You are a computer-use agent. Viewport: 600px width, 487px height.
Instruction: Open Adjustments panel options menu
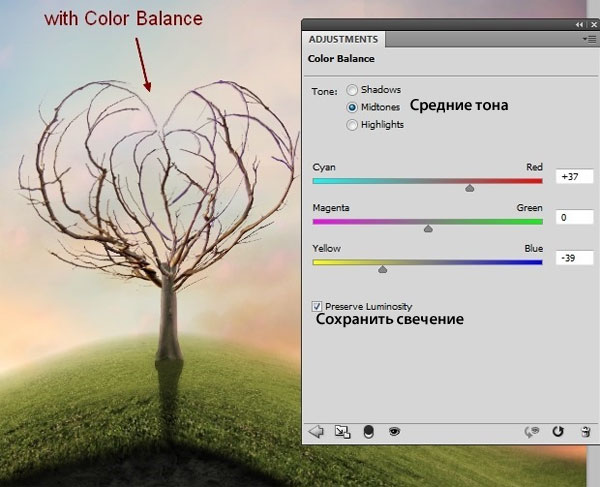tap(589, 39)
